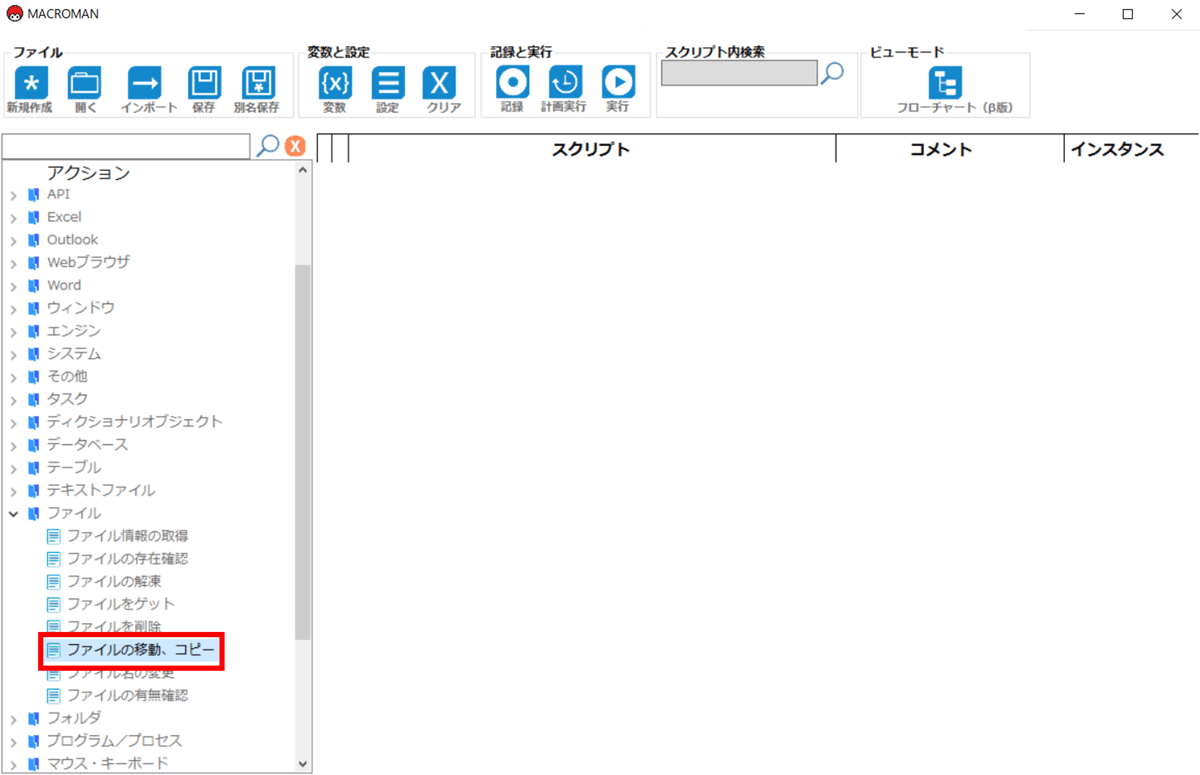Viewport: 1200px width, 775px height.
Task: Select the テキストファイル category
Action: (x=101, y=490)
